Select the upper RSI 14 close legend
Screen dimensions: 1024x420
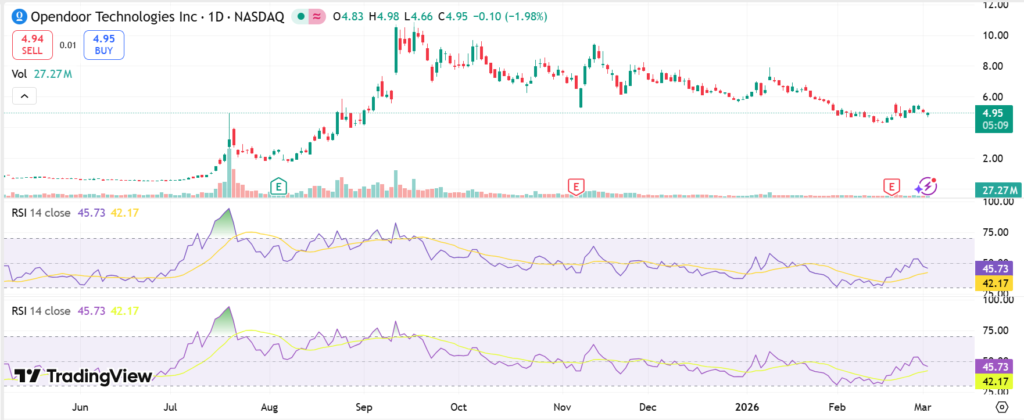click(x=40, y=213)
